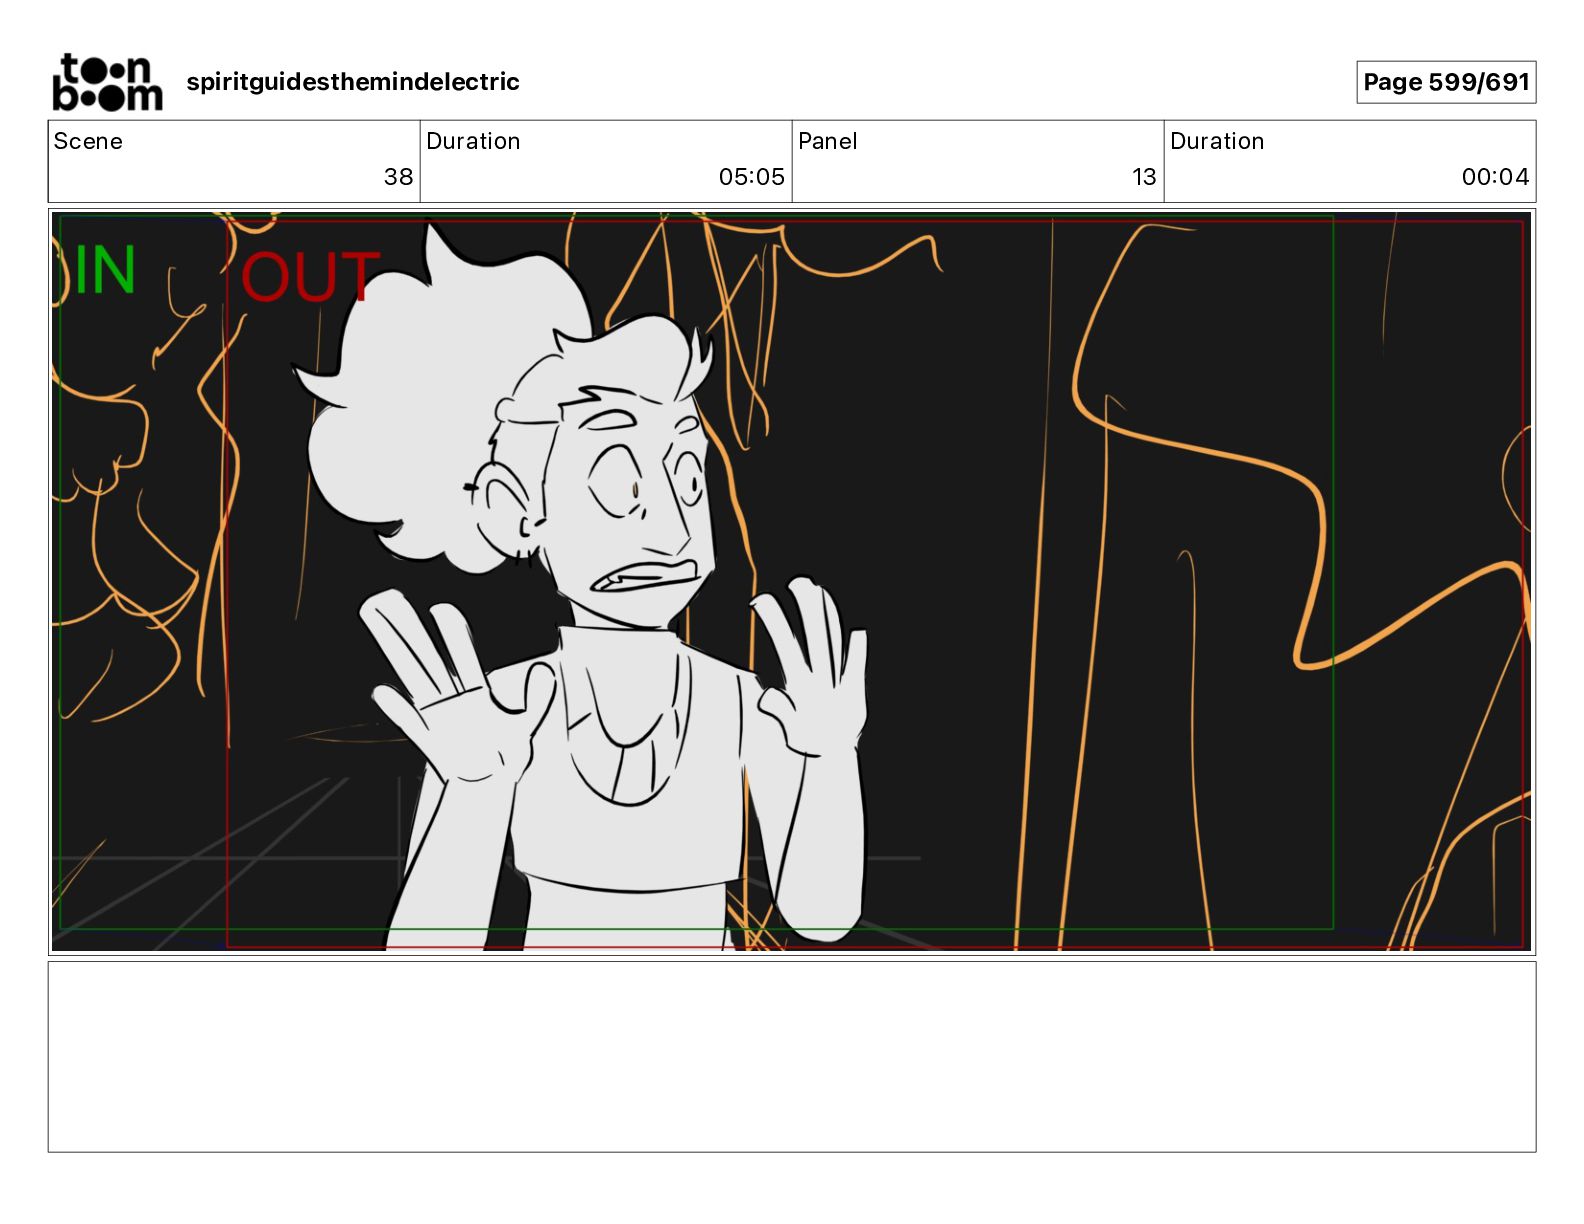Click the panel duration value 00:04

pos(1495,177)
